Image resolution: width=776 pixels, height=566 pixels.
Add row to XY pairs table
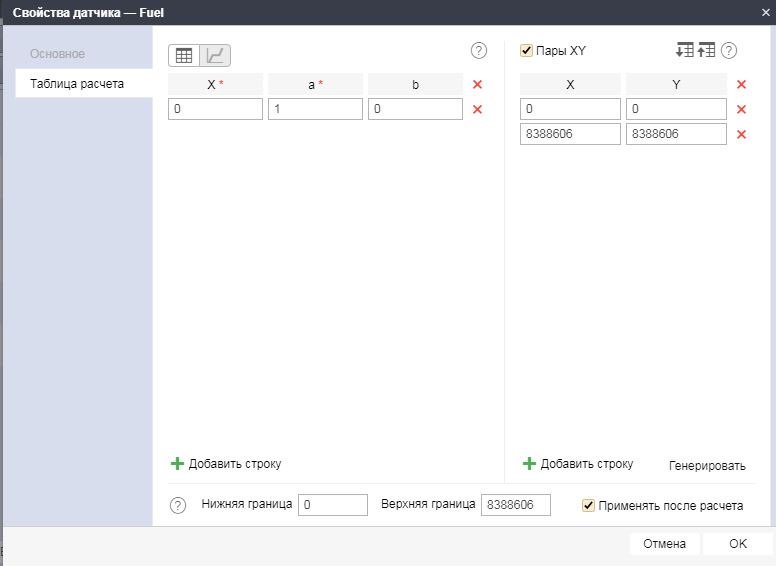[x=578, y=464]
